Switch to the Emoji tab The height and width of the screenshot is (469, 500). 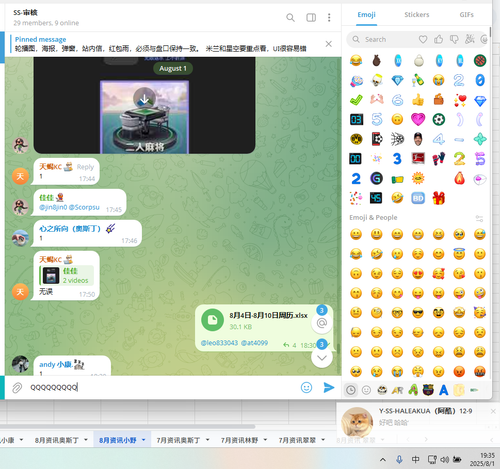(x=366, y=15)
